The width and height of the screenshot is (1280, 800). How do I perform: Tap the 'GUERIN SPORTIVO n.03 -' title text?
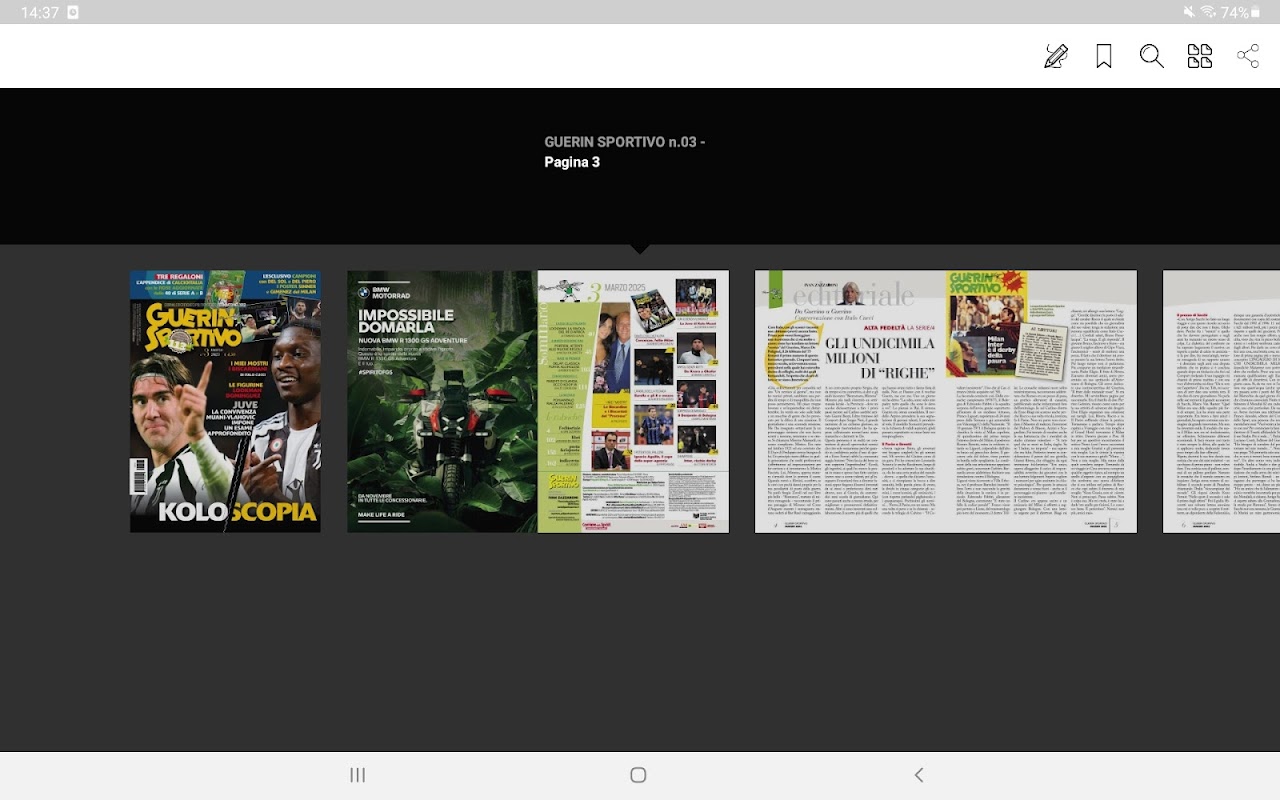click(625, 142)
